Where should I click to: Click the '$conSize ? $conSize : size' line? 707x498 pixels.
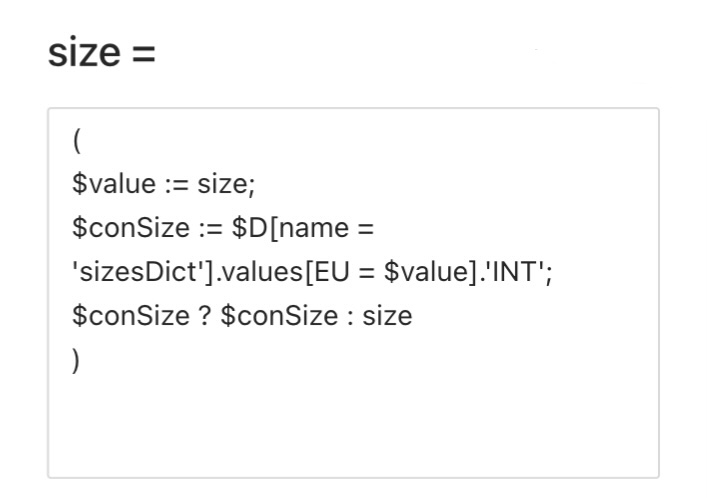242,317
